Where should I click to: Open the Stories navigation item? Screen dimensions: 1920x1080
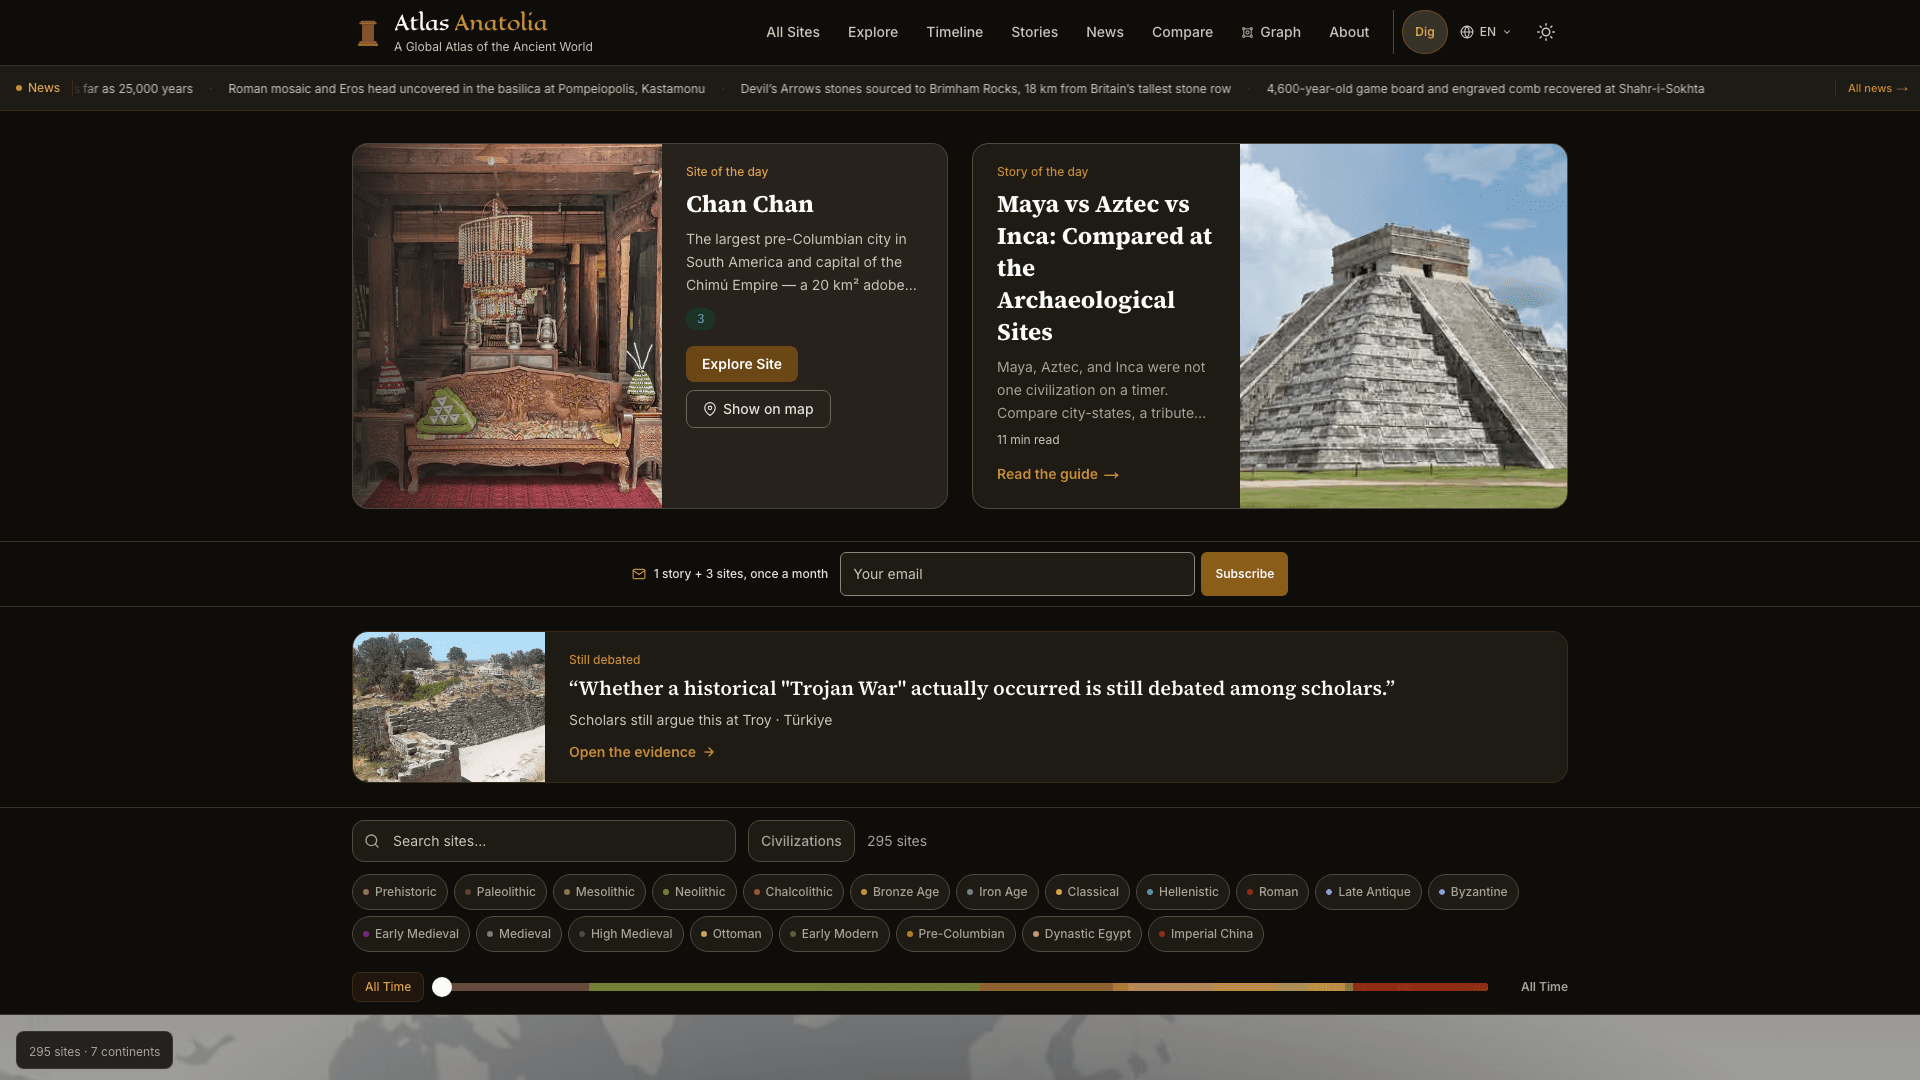1034,32
